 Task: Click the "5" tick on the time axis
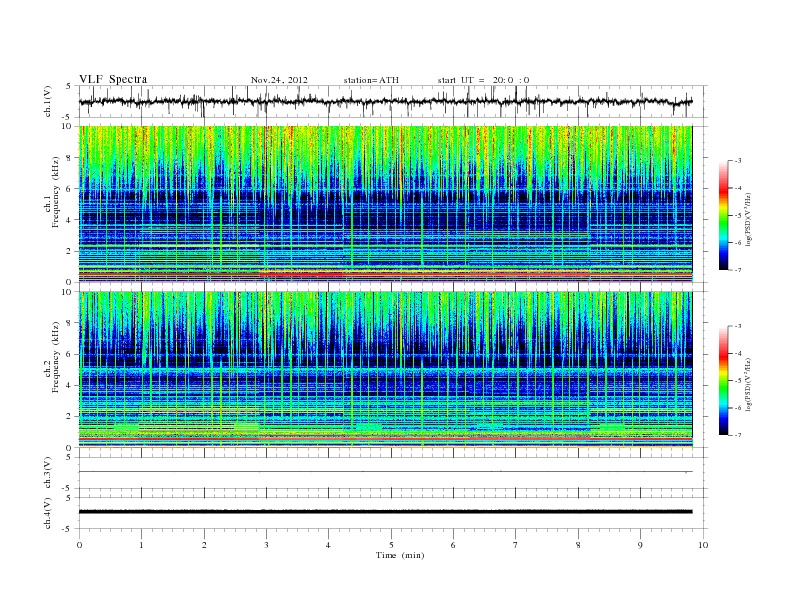(391, 545)
